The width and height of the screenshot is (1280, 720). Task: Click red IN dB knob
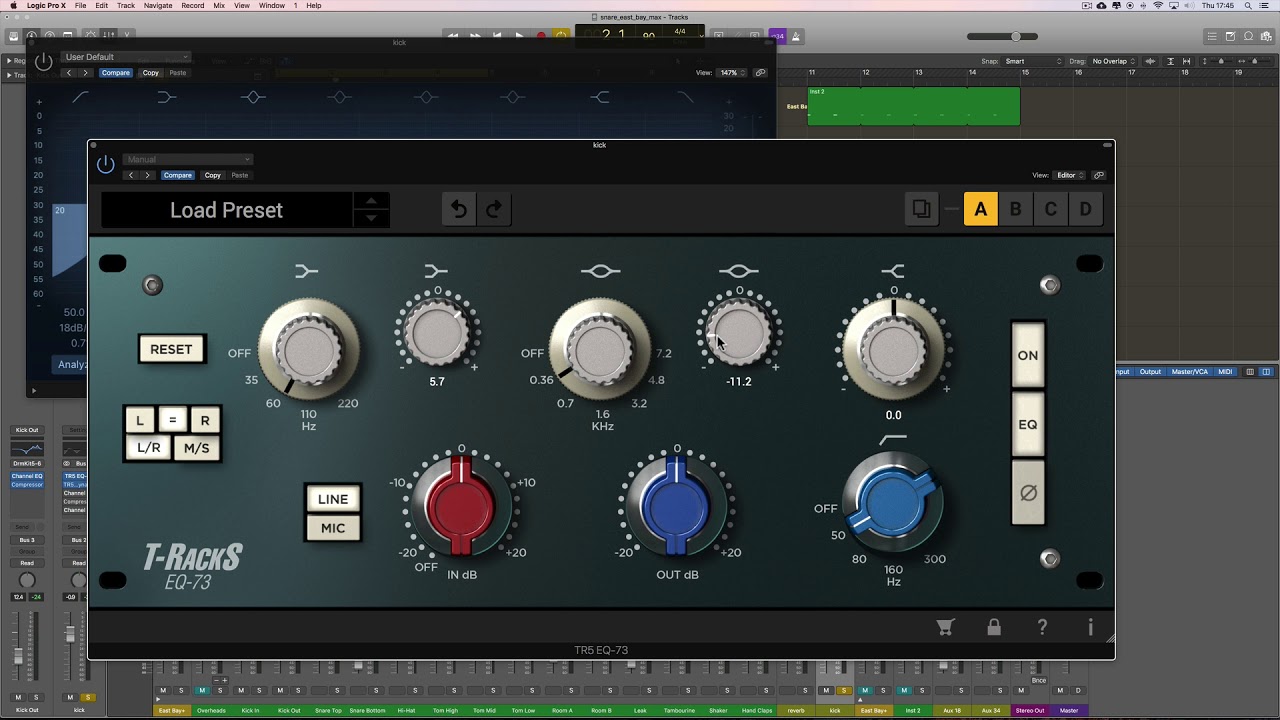point(461,504)
